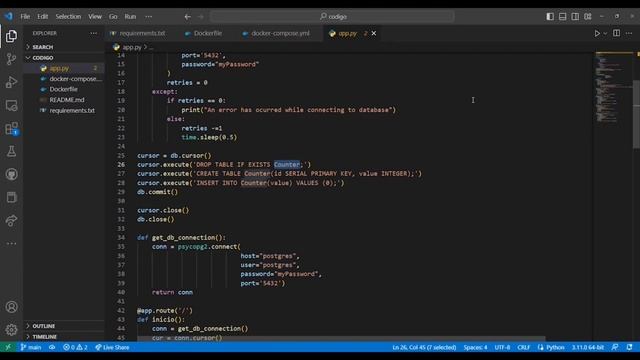Open the GitHub view in activity bar
This screenshot has width=640, height=360.
click(x=11, y=174)
